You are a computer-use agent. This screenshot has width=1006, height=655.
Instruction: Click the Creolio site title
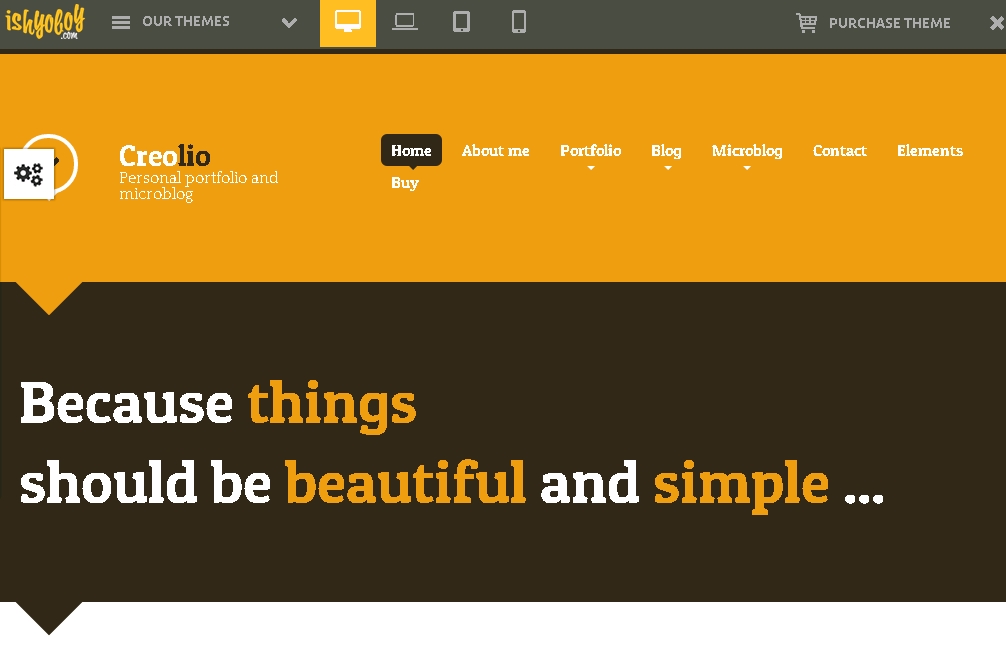coord(165,156)
